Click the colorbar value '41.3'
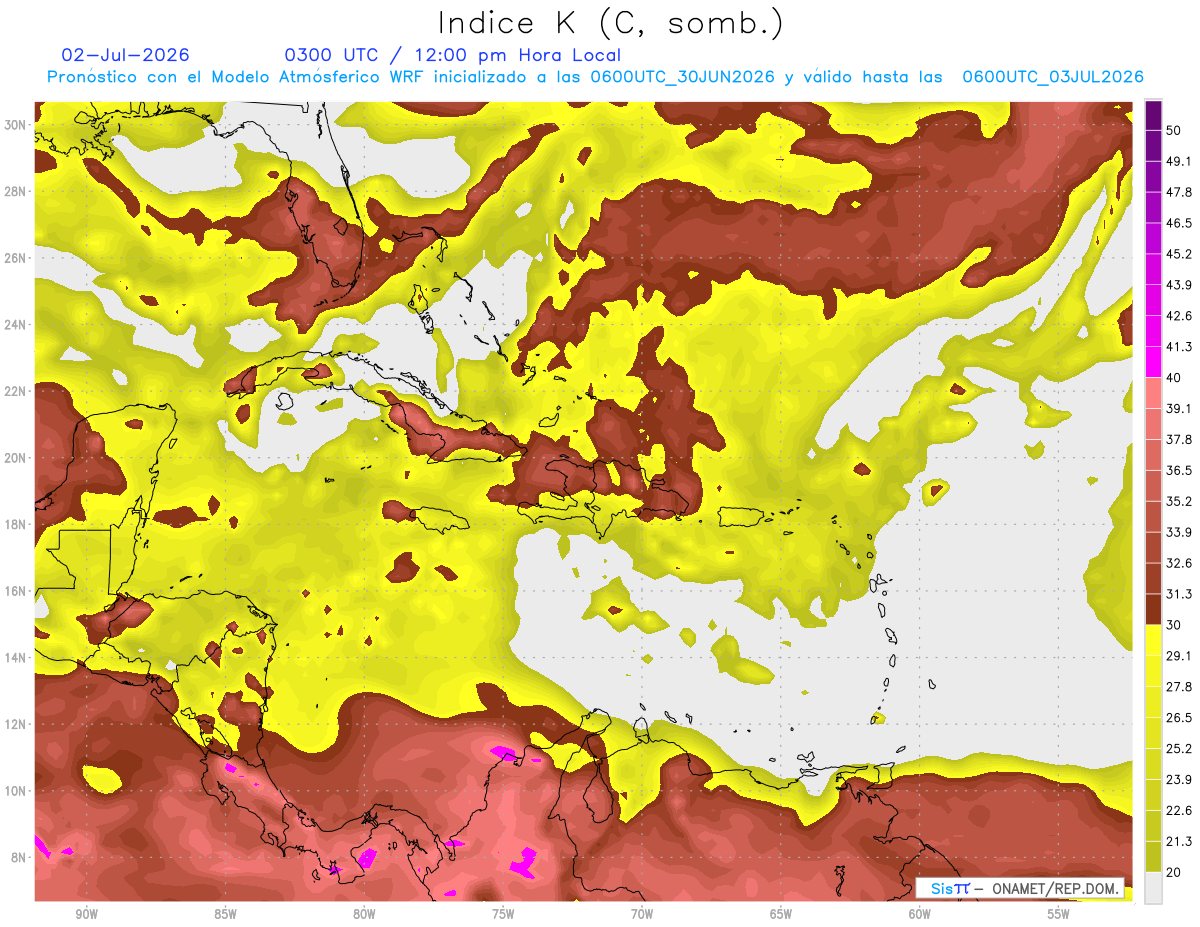 pos(1179,346)
